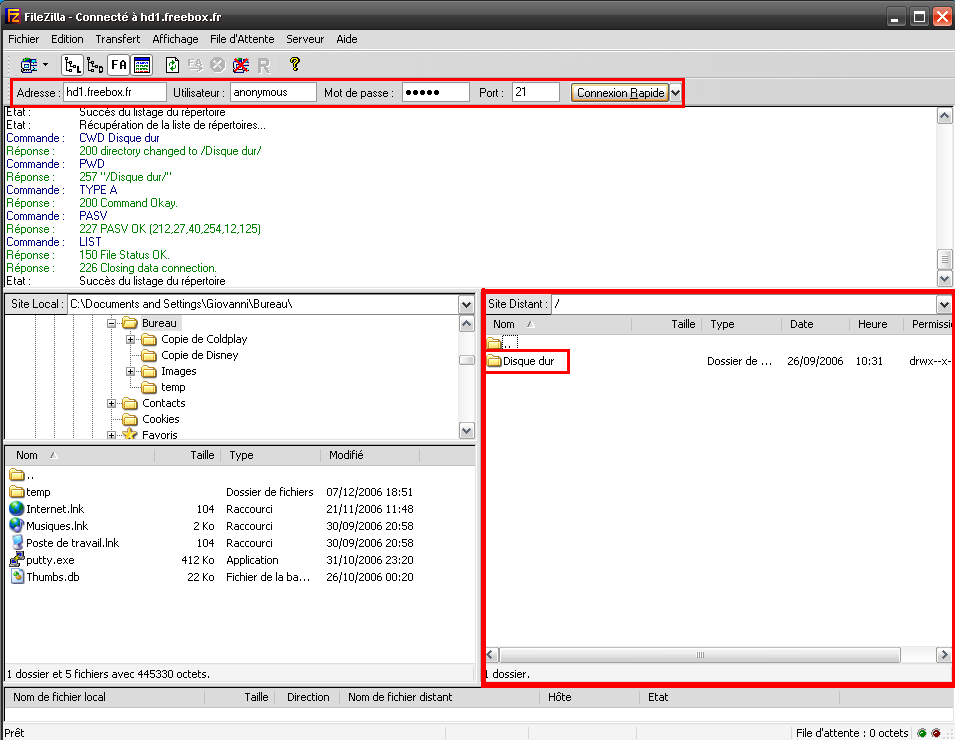Screen dimensions: 955x740
Task: Select the Cookies folder in tree
Action: (160, 419)
